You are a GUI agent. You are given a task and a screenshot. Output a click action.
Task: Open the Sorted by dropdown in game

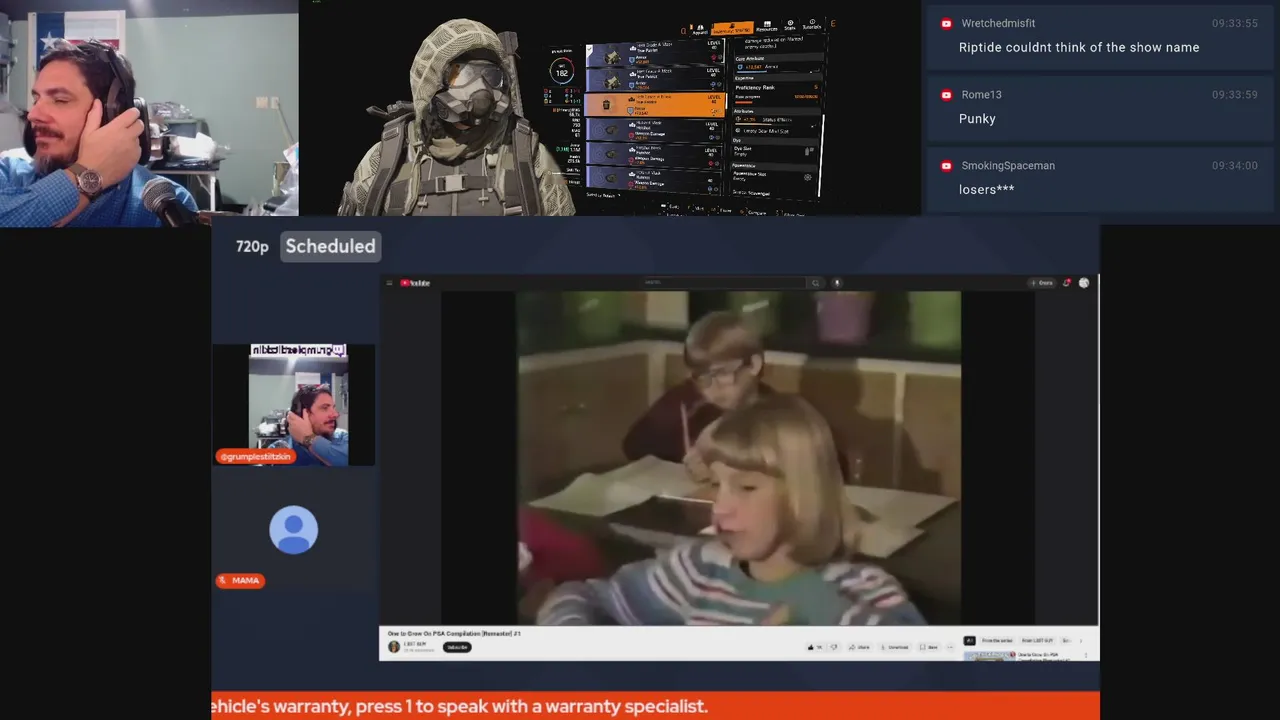[603, 195]
